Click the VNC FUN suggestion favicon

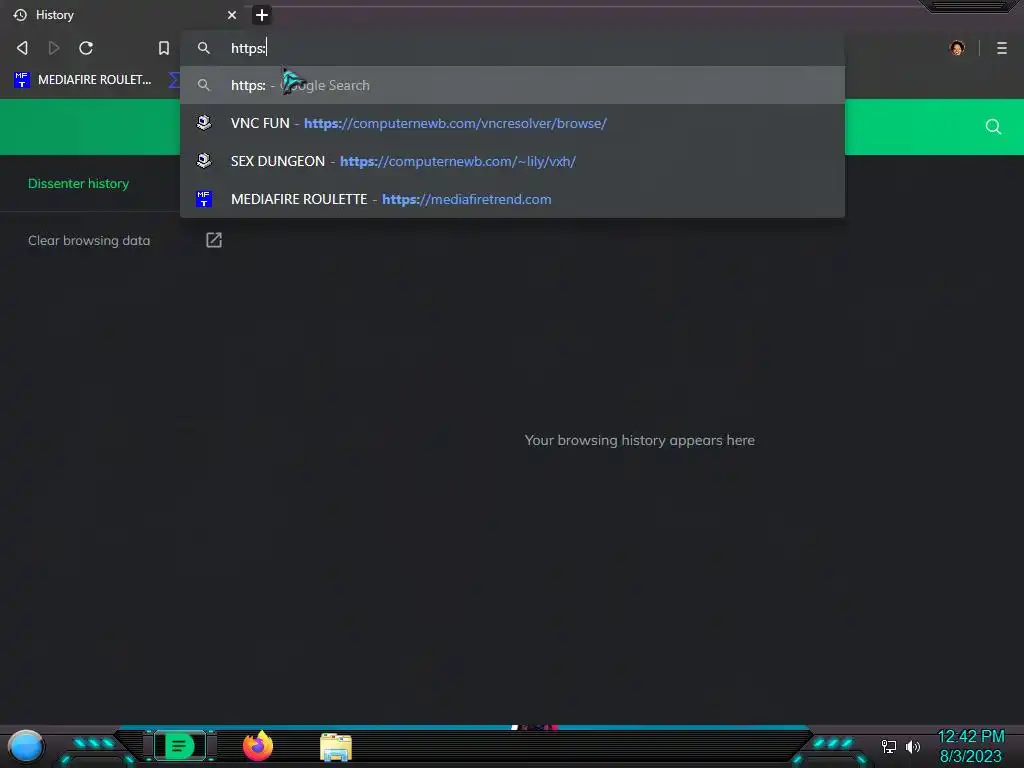(204, 123)
